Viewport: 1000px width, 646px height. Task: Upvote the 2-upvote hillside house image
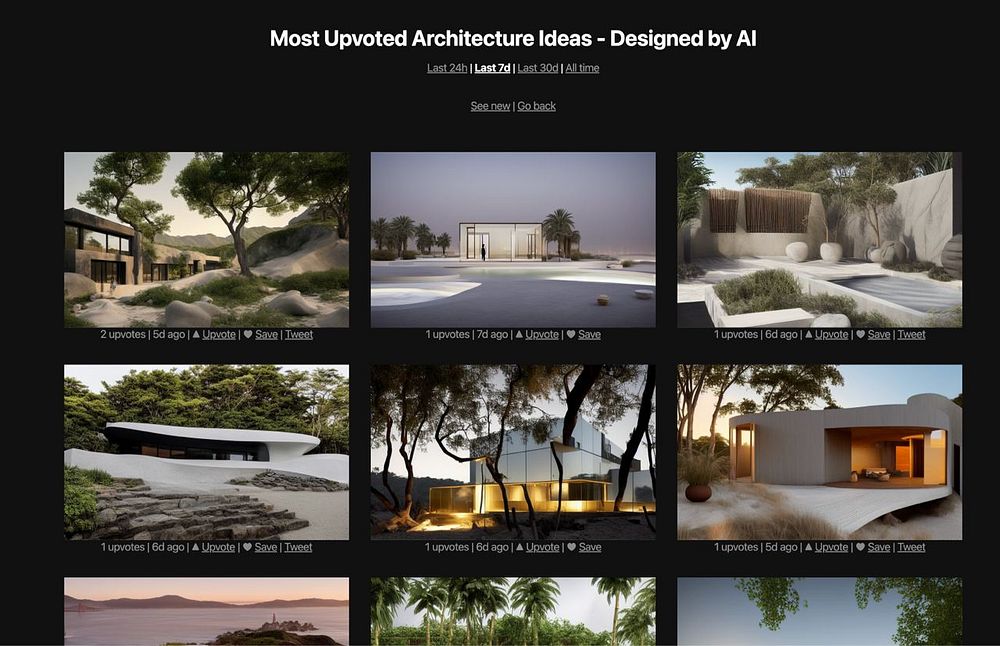click(219, 334)
